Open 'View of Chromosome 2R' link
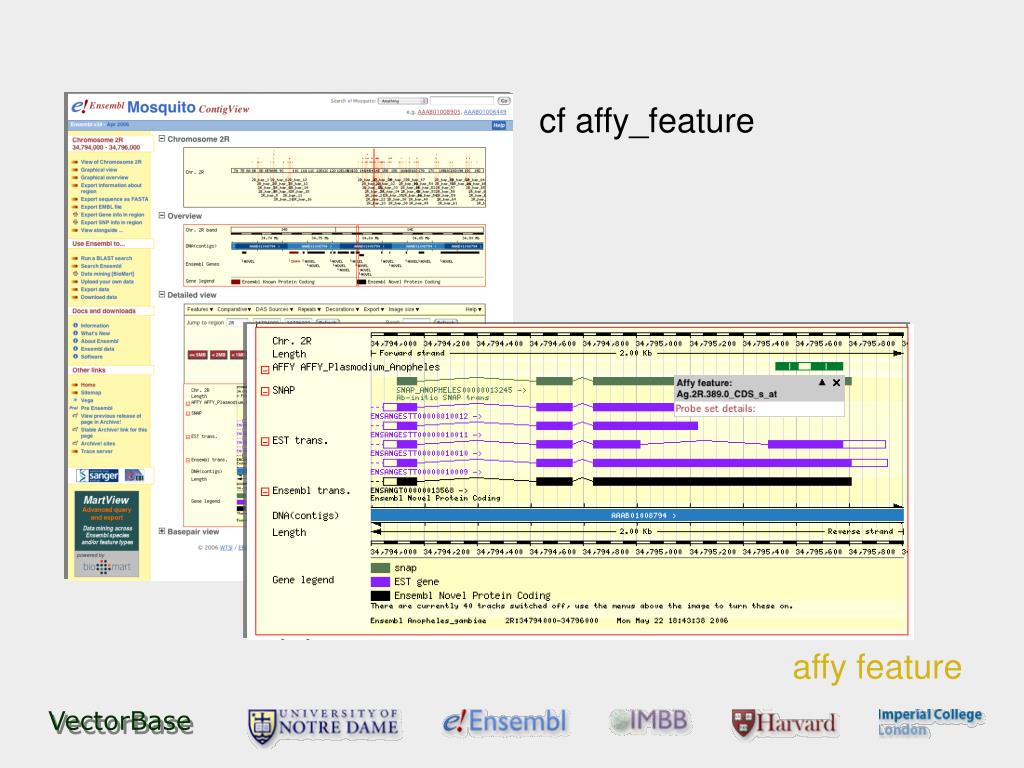This screenshot has width=1024, height=768. (x=111, y=162)
